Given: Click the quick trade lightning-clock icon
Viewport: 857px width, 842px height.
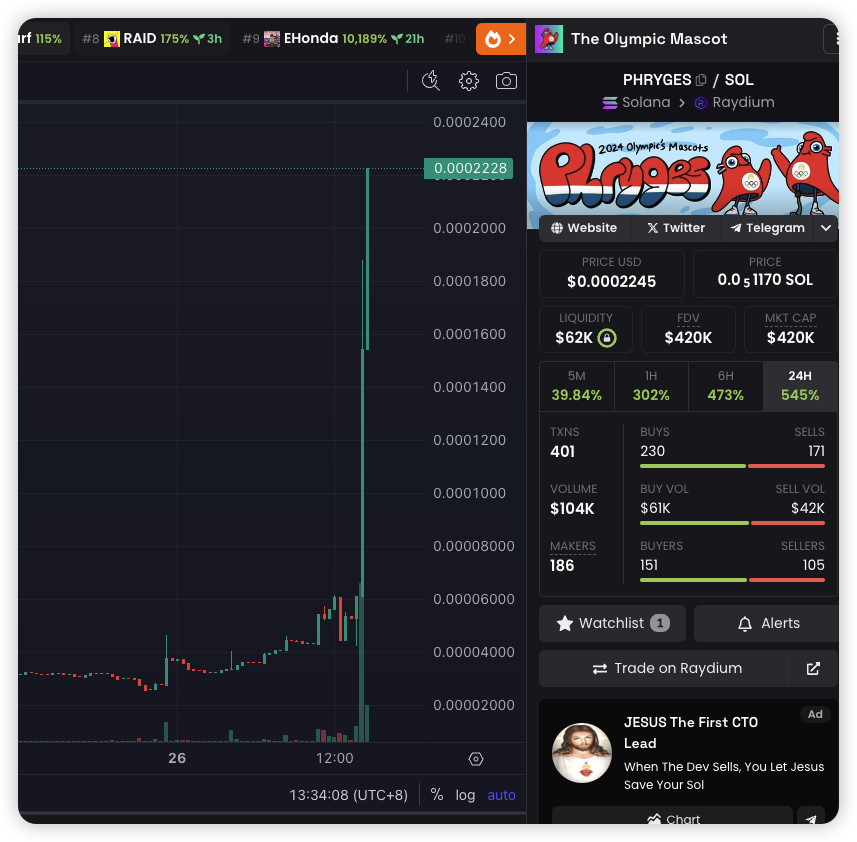Looking at the screenshot, I should point(431,81).
